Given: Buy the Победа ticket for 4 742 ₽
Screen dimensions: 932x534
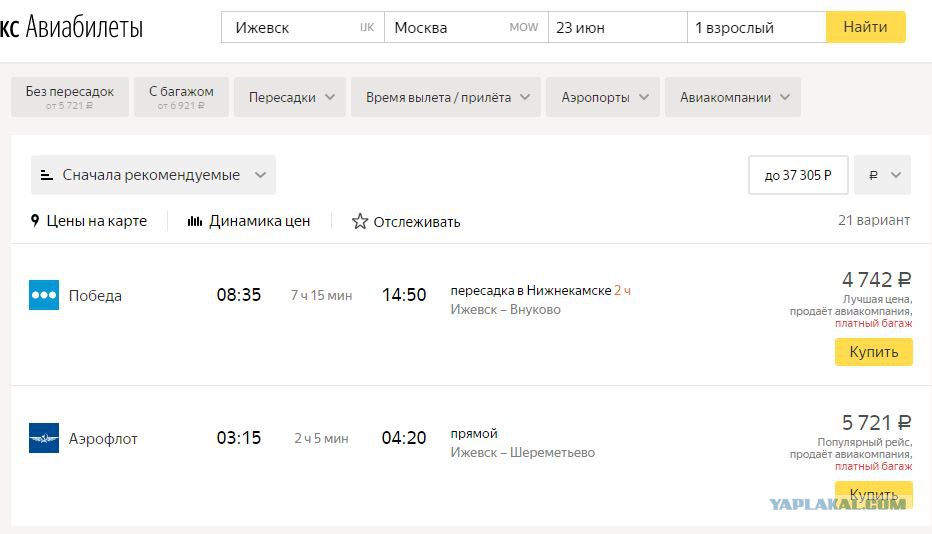Looking at the screenshot, I should click(874, 351).
